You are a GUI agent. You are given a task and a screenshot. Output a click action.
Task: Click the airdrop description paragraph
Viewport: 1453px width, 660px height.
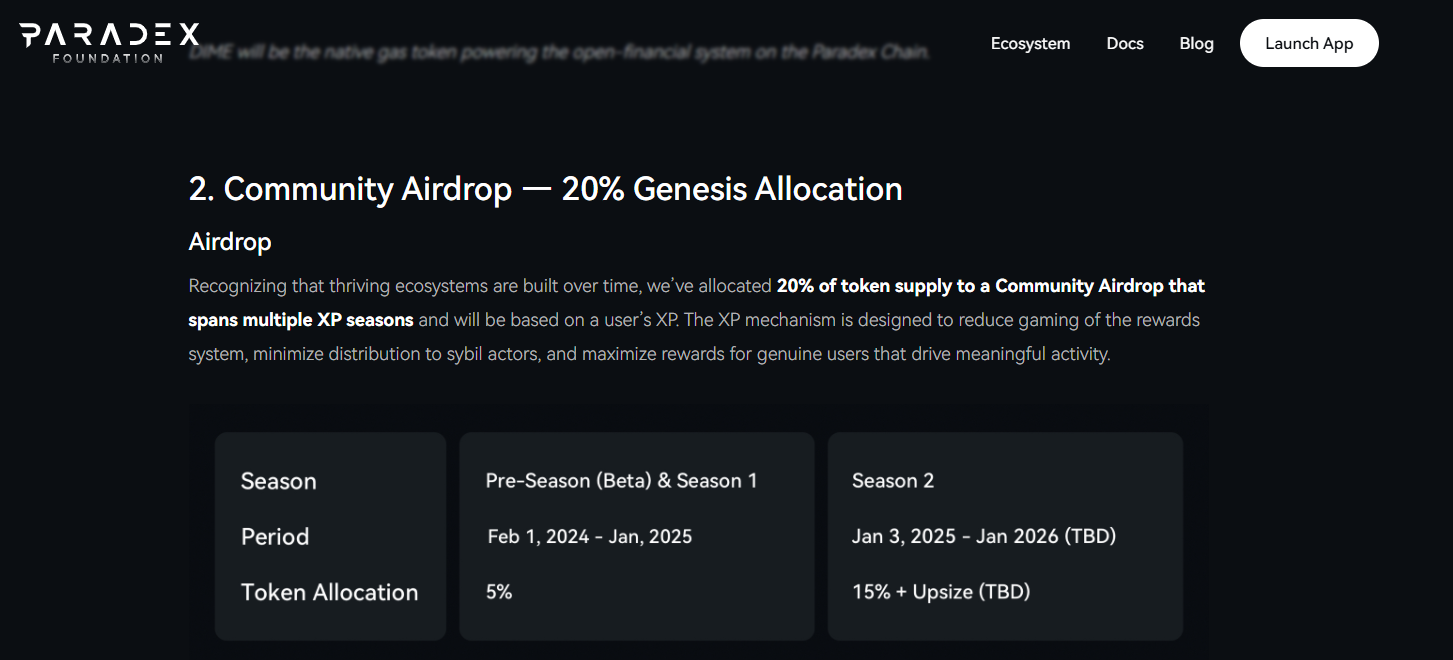pyautogui.click(x=697, y=319)
